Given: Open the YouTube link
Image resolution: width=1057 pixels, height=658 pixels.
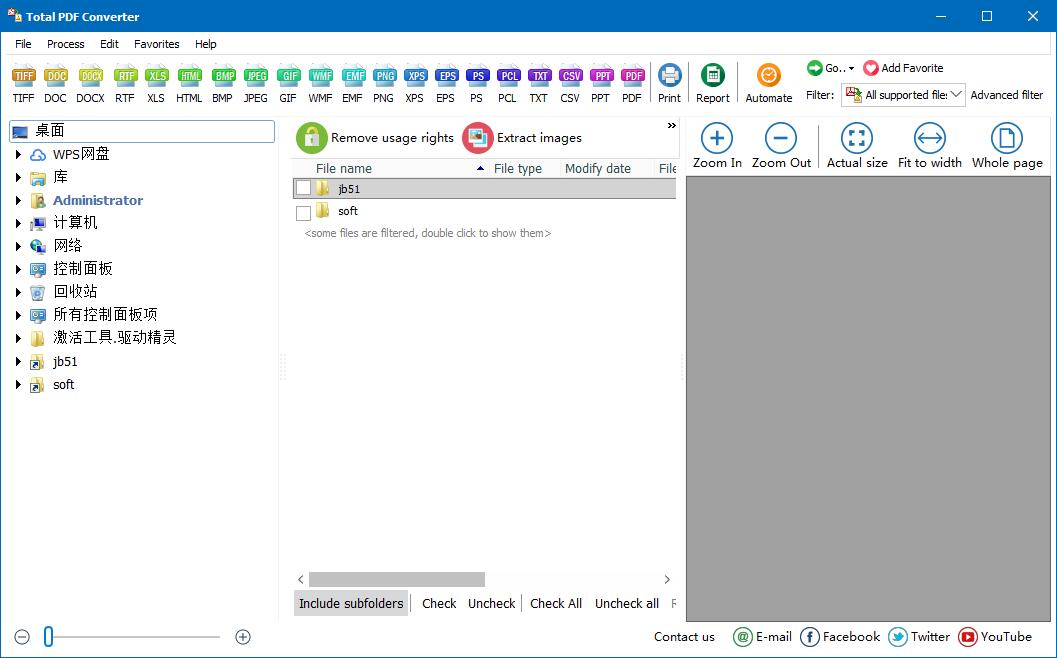Looking at the screenshot, I should pos(995,636).
